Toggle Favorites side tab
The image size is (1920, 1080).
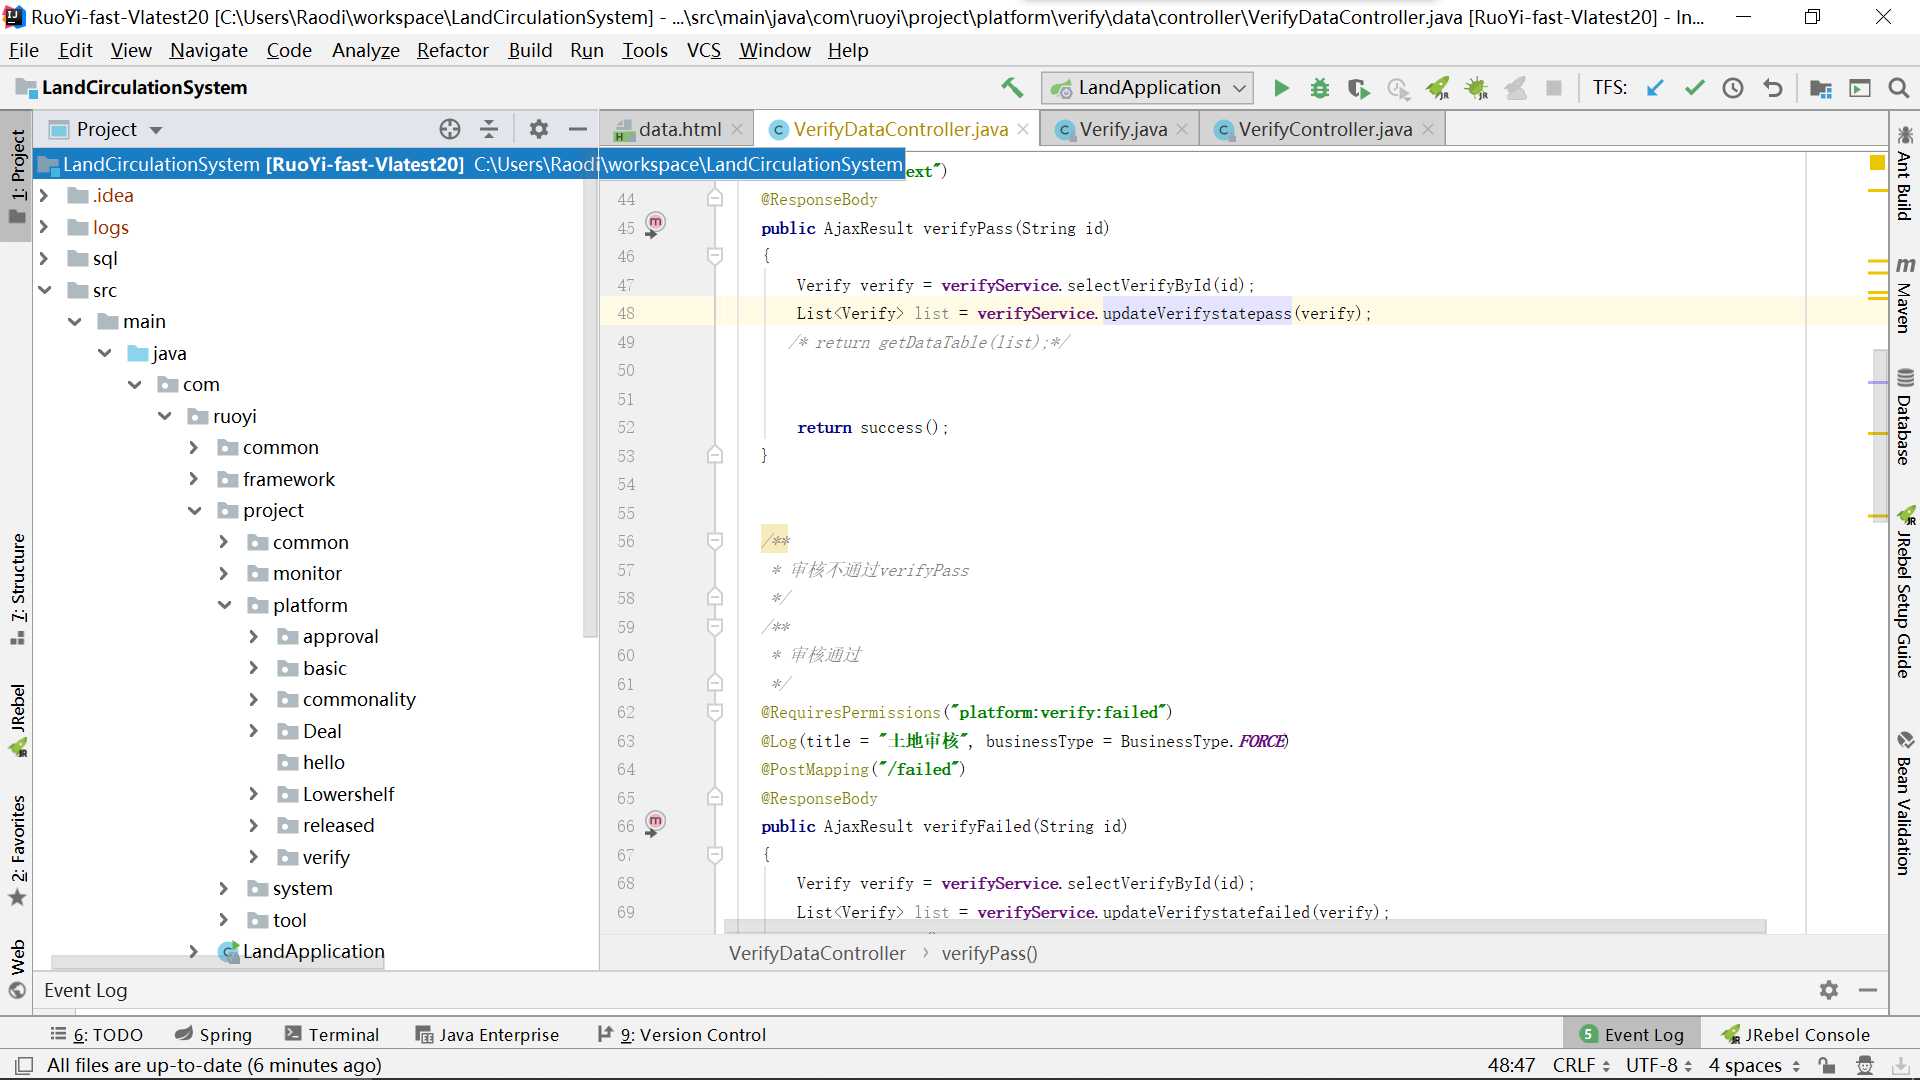point(17,850)
